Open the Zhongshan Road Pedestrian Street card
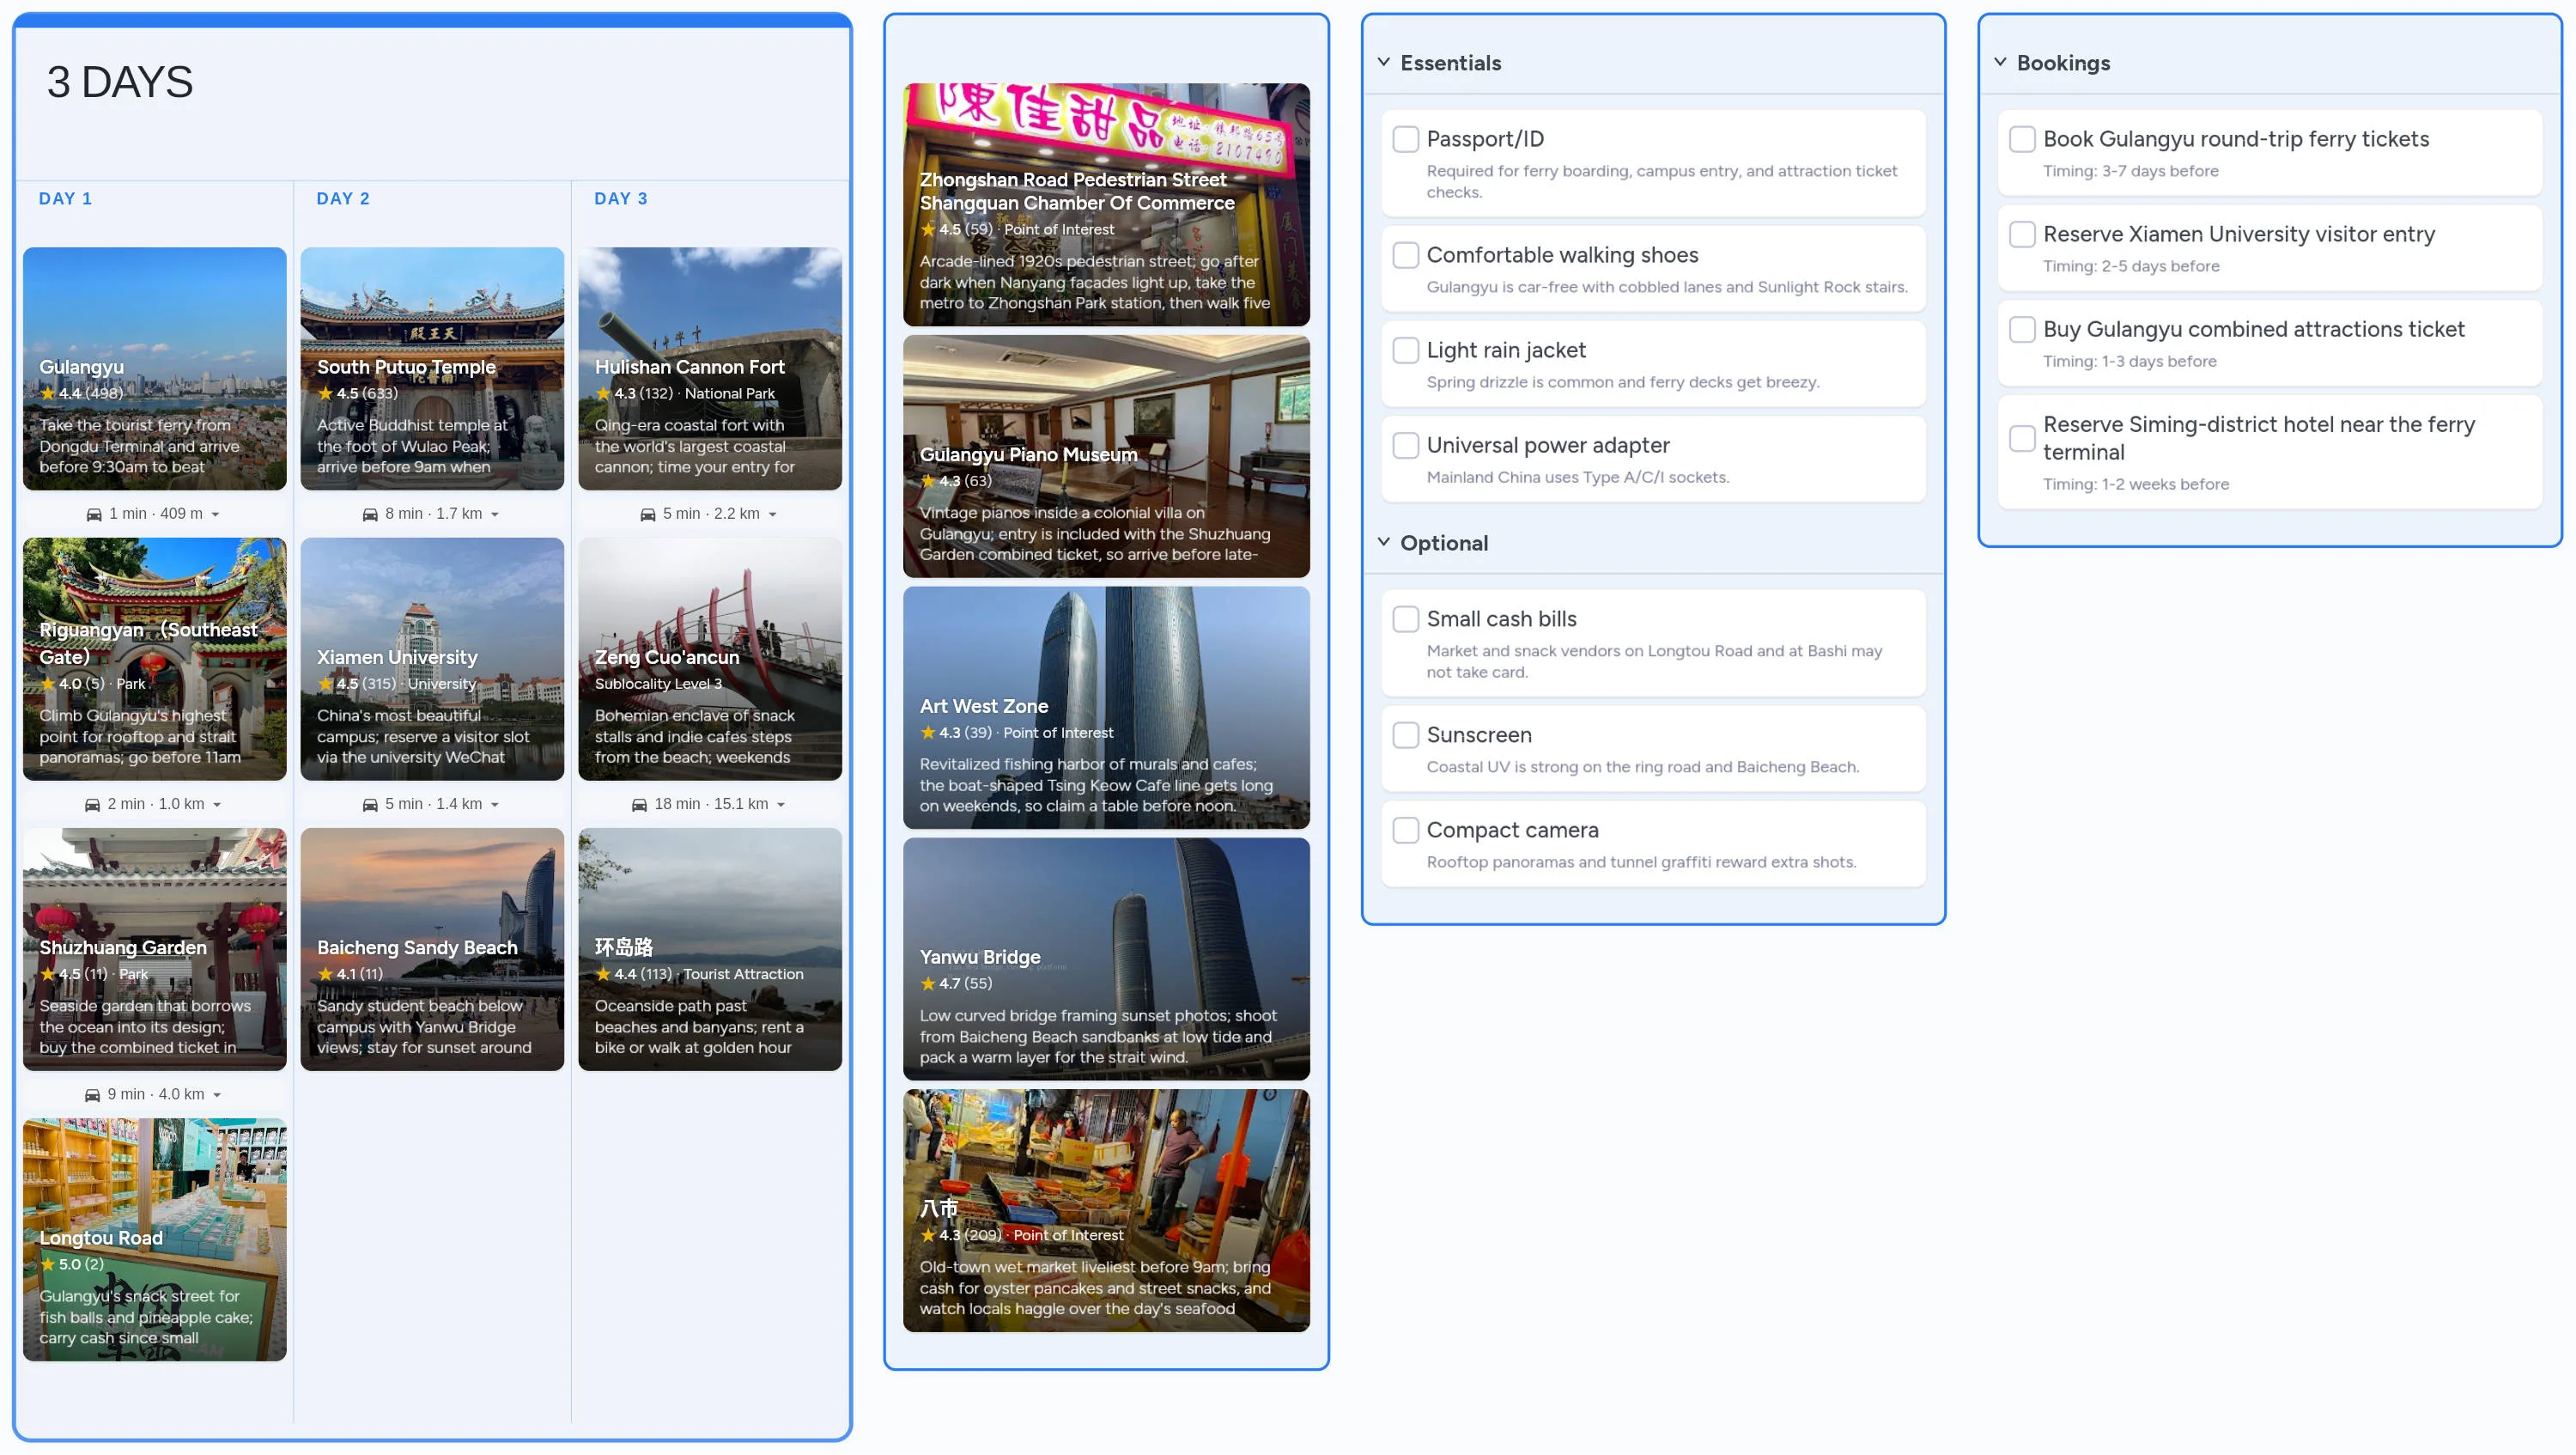 [1106, 205]
